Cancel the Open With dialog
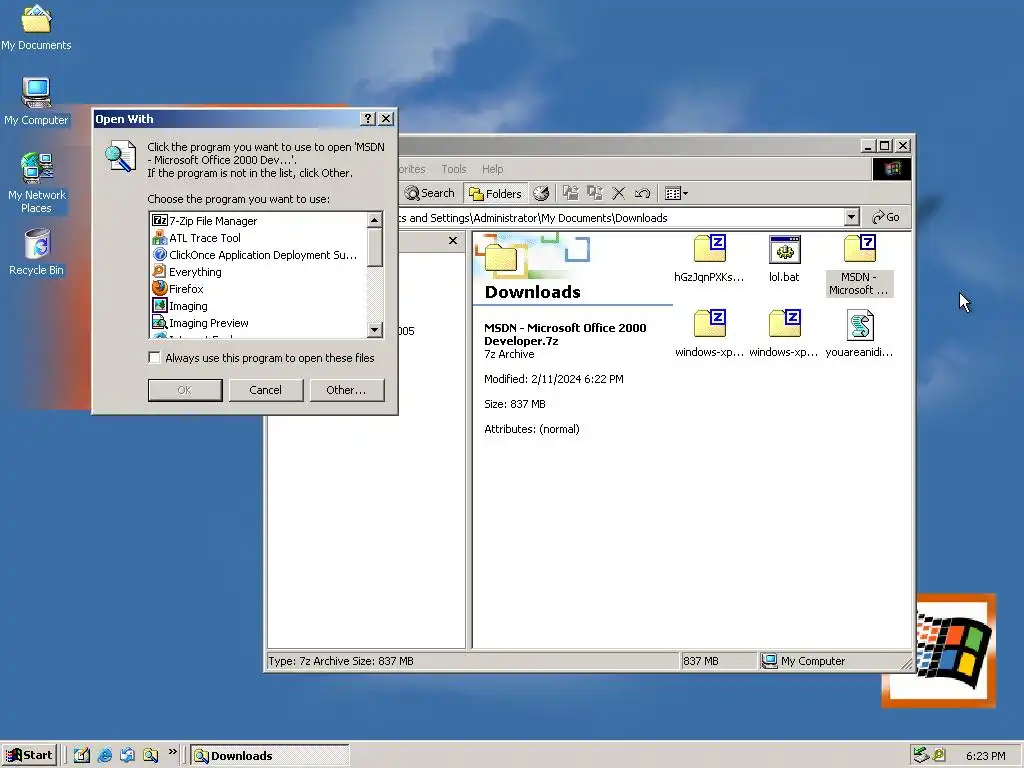This screenshot has width=1024, height=768. (x=265, y=390)
